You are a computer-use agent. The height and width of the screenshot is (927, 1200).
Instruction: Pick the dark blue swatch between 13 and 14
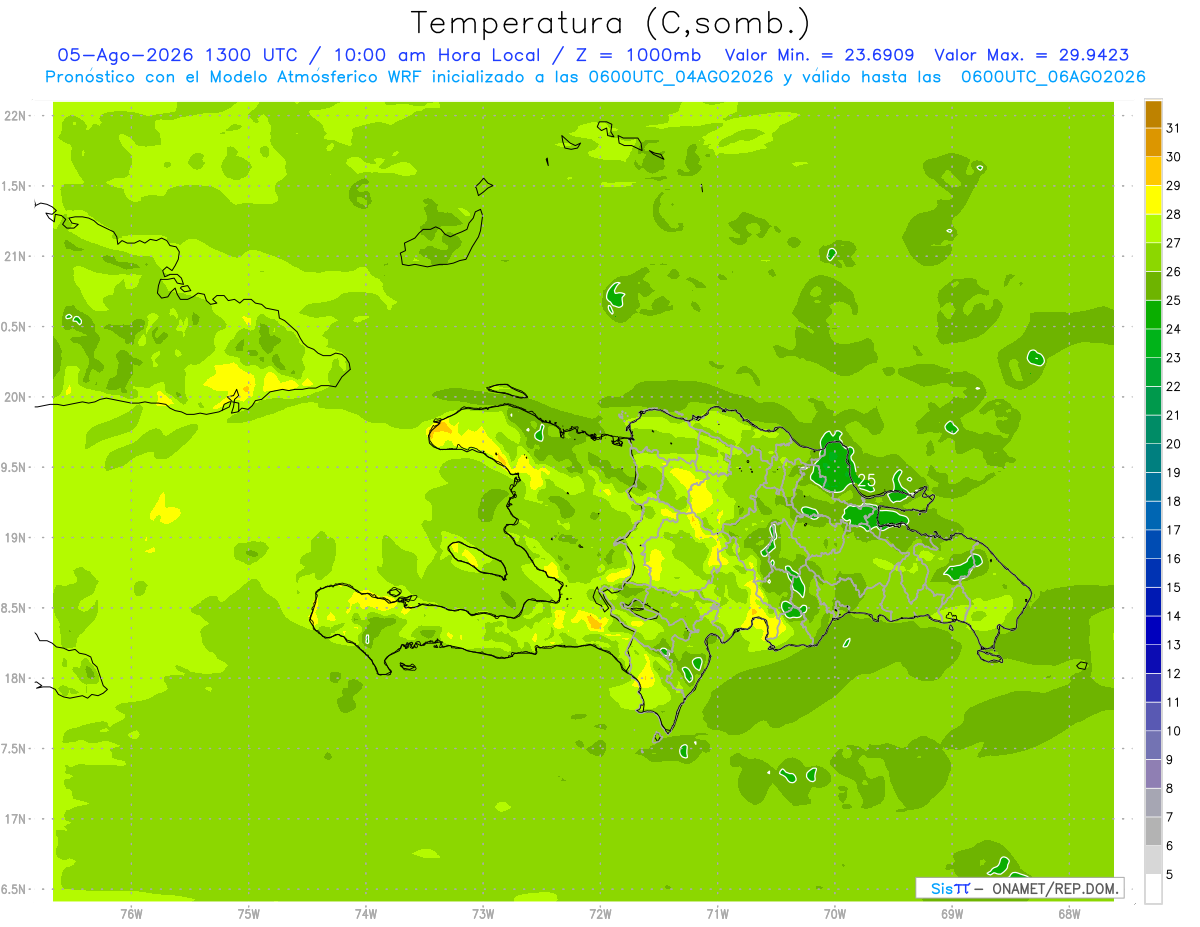(x=1153, y=630)
